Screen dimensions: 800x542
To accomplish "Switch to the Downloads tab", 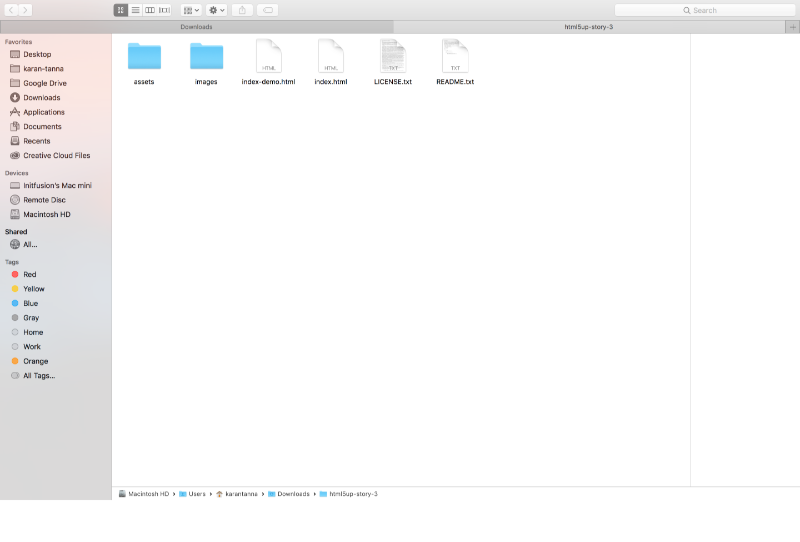I will coord(196,27).
